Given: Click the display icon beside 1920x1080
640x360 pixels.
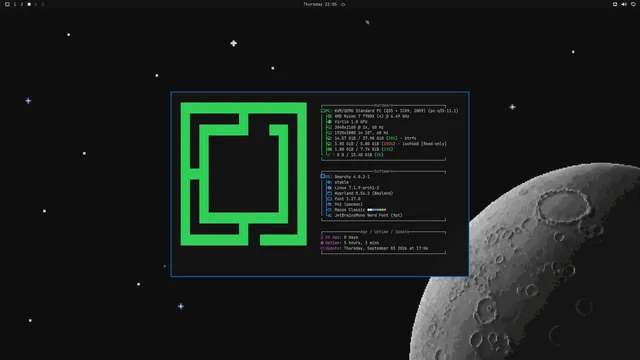Looking at the screenshot, I should pos(329,133).
